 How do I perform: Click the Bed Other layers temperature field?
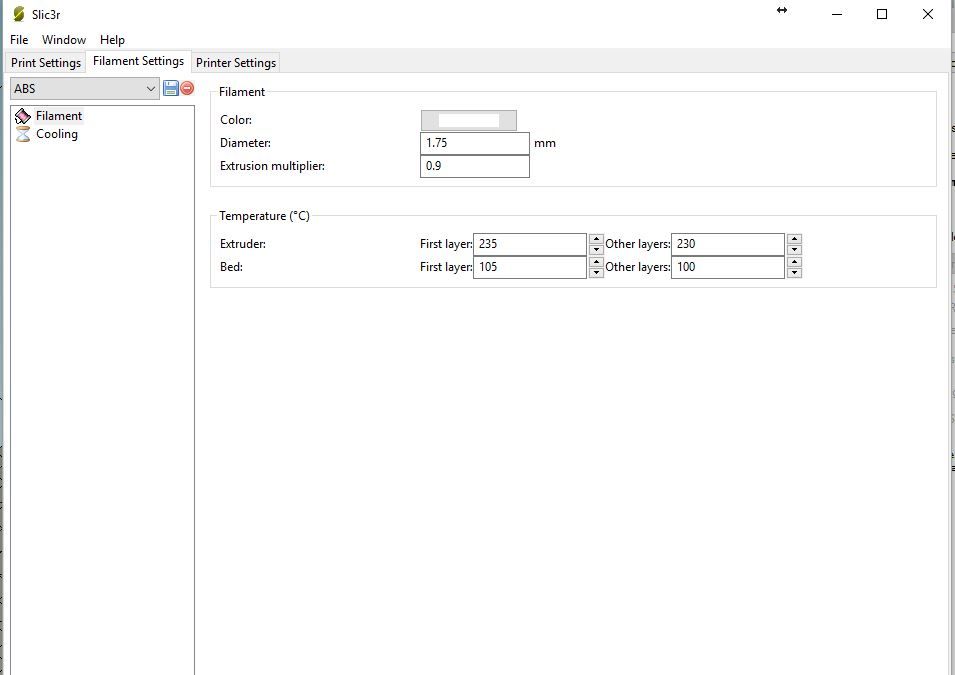tap(727, 267)
